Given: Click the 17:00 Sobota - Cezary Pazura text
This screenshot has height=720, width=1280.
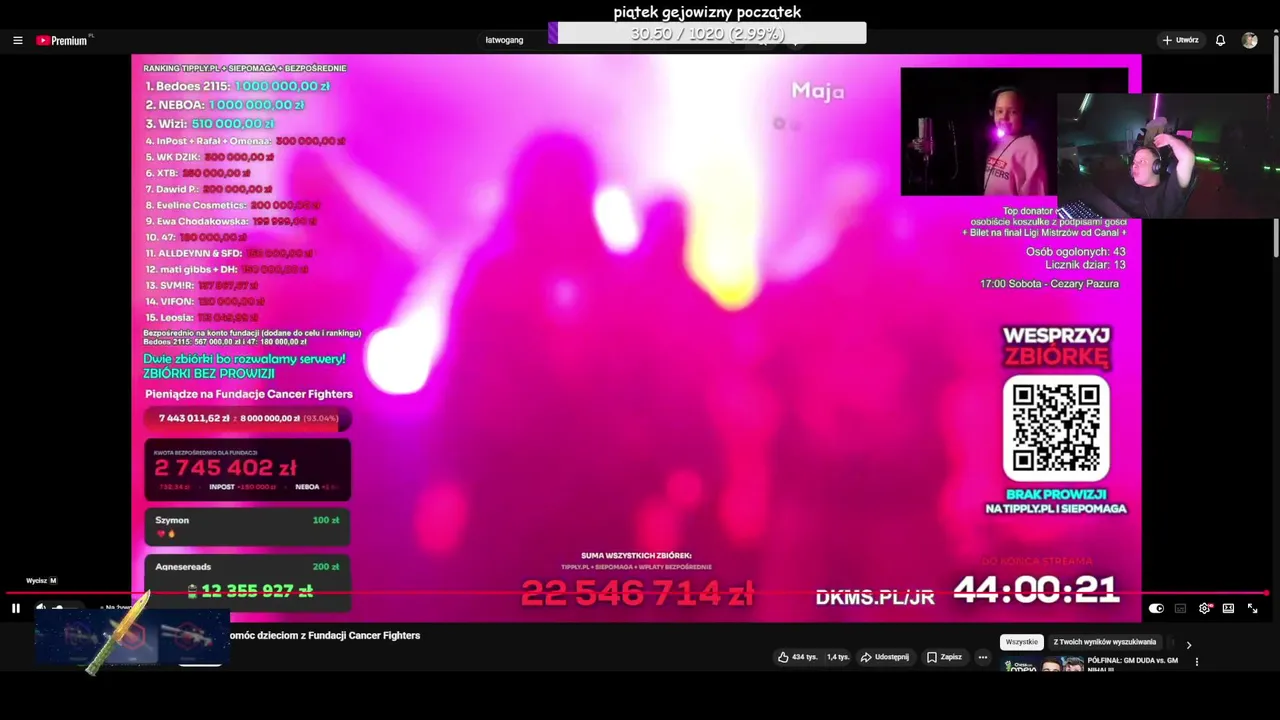Looking at the screenshot, I should click(1049, 284).
